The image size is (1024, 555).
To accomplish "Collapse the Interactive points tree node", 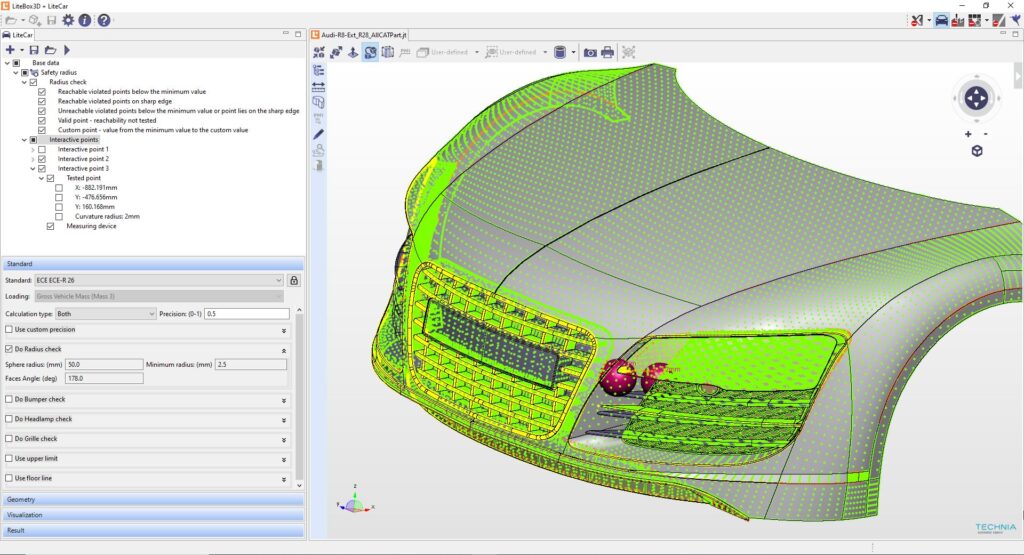I will tap(24, 140).
